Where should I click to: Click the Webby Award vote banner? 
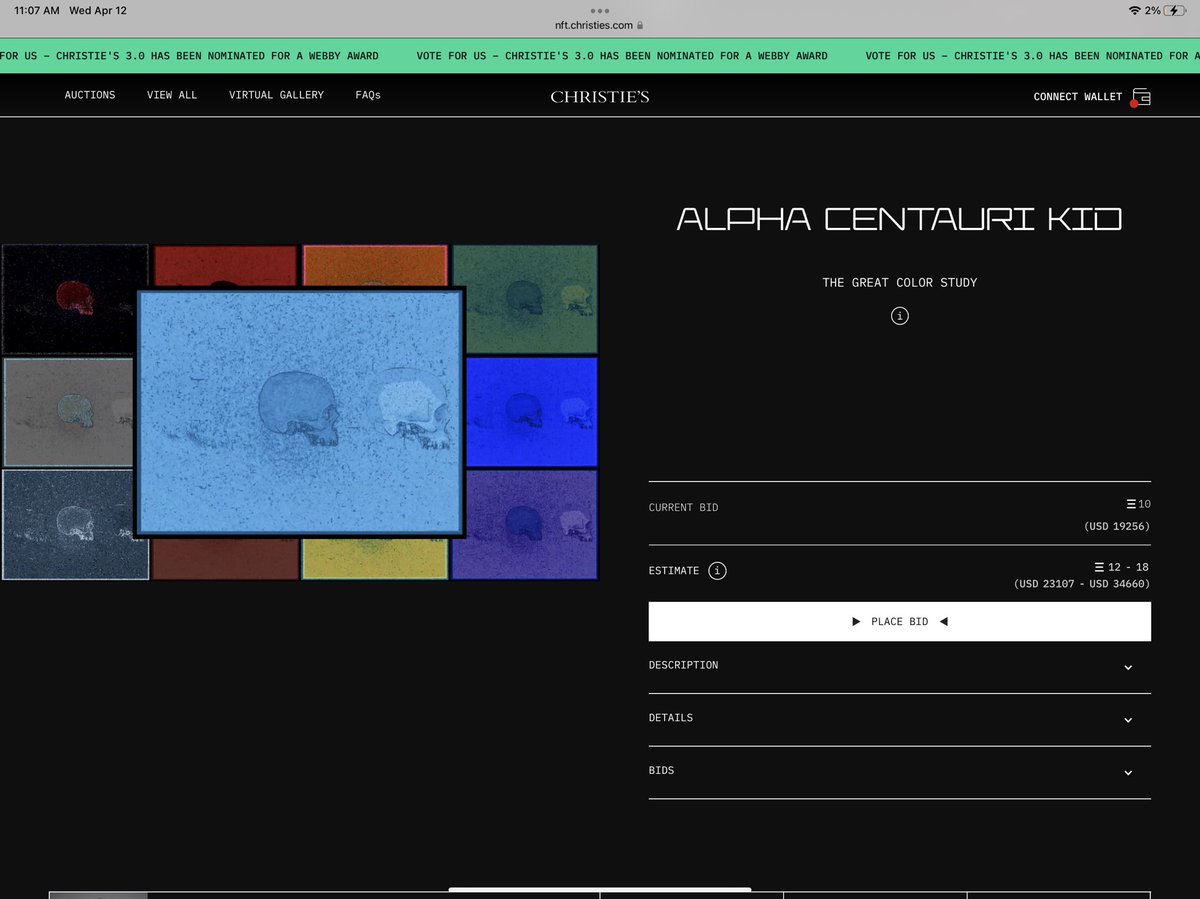[600, 56]
